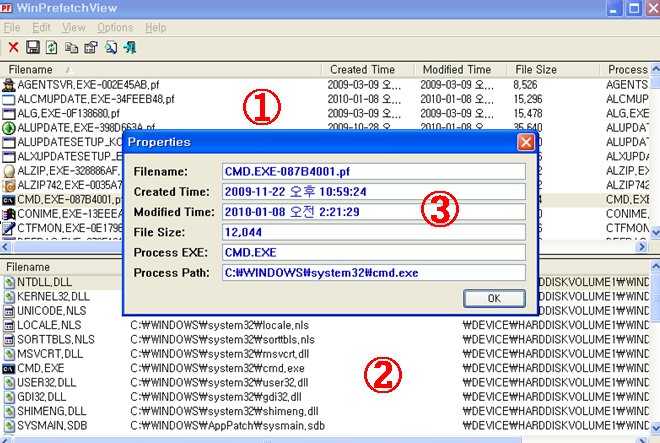Image resolution: width=660 pixels, height=443 pixels.
Task: Click the AGENTSVR.EXE file row icon
Action: click(x=8, y=85)
